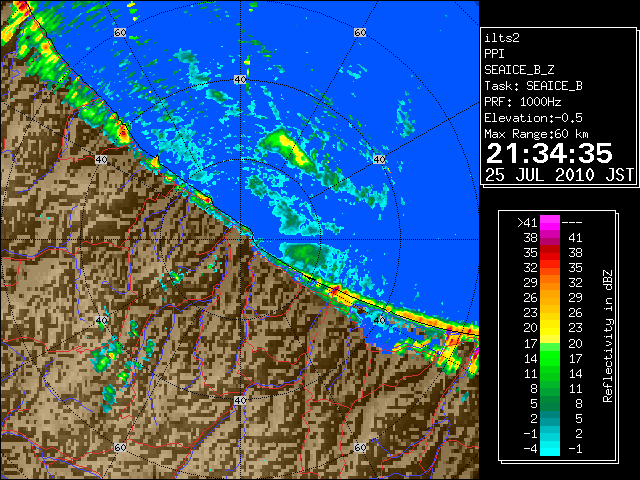This screenshot has width=640, height=480.
Task: Click the 40 km ring label due south of the radar
Action: click(x=240, y=400)
